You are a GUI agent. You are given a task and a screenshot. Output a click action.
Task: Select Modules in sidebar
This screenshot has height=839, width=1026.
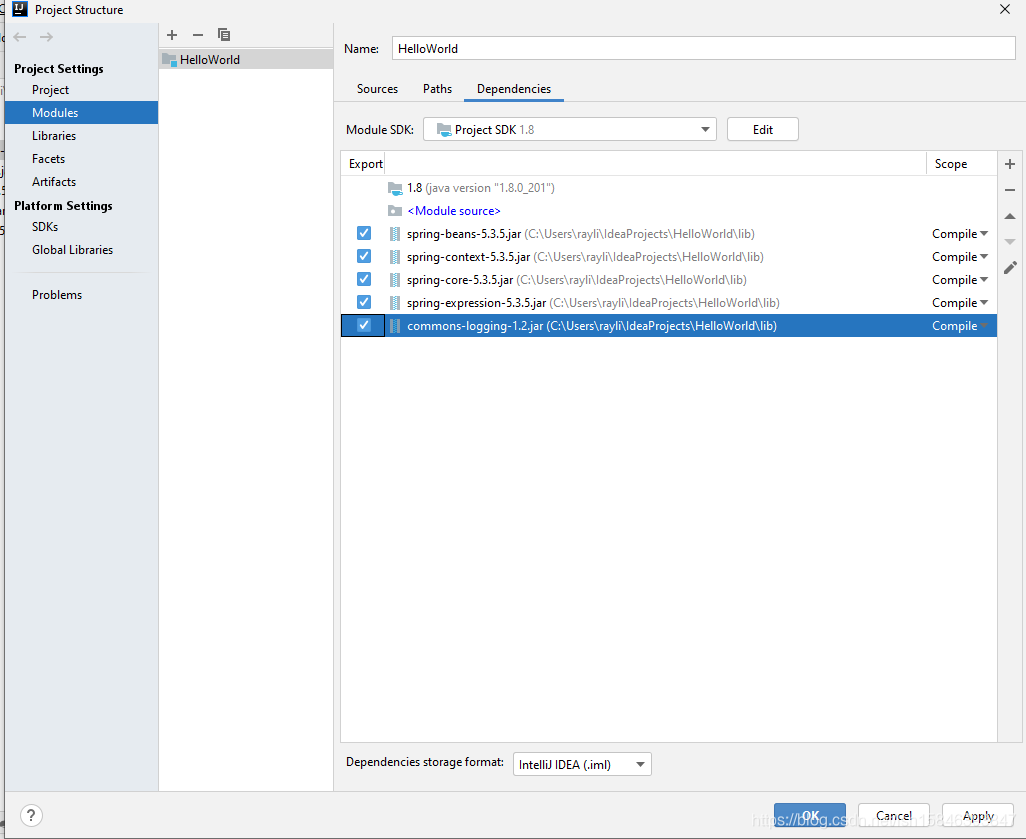pyautogui.click(x=81, y=113)
